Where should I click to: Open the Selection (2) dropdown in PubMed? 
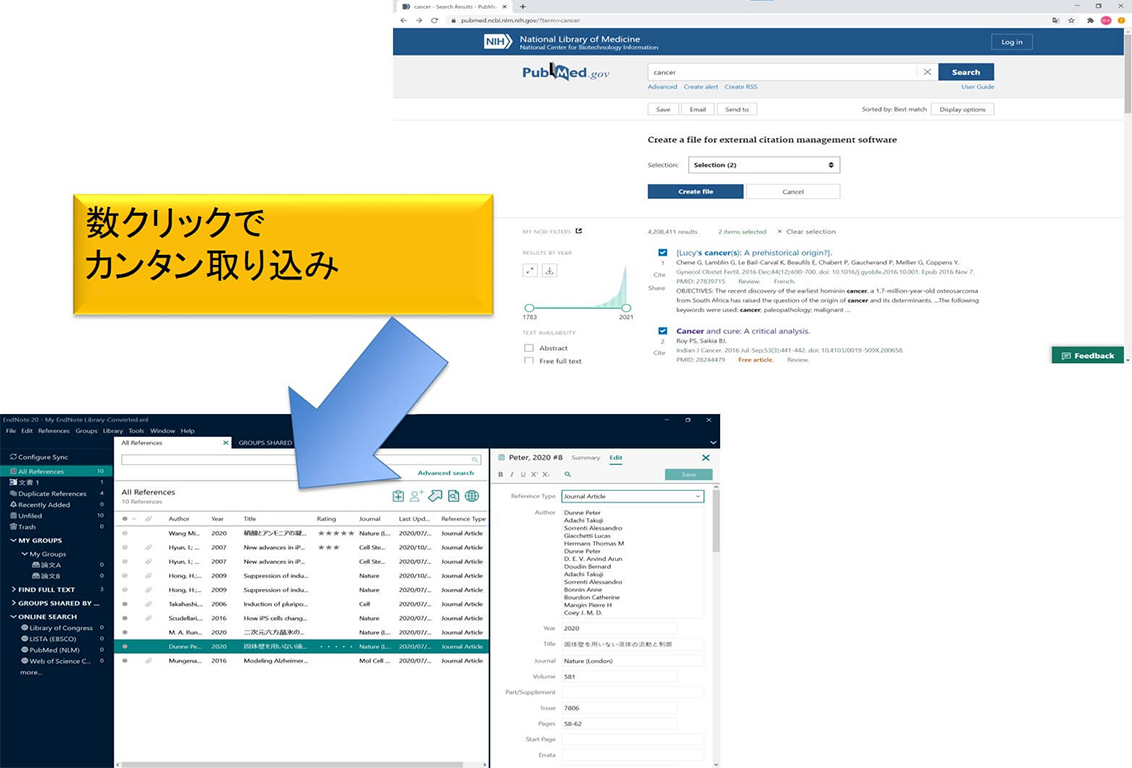(x=764, y=165)
